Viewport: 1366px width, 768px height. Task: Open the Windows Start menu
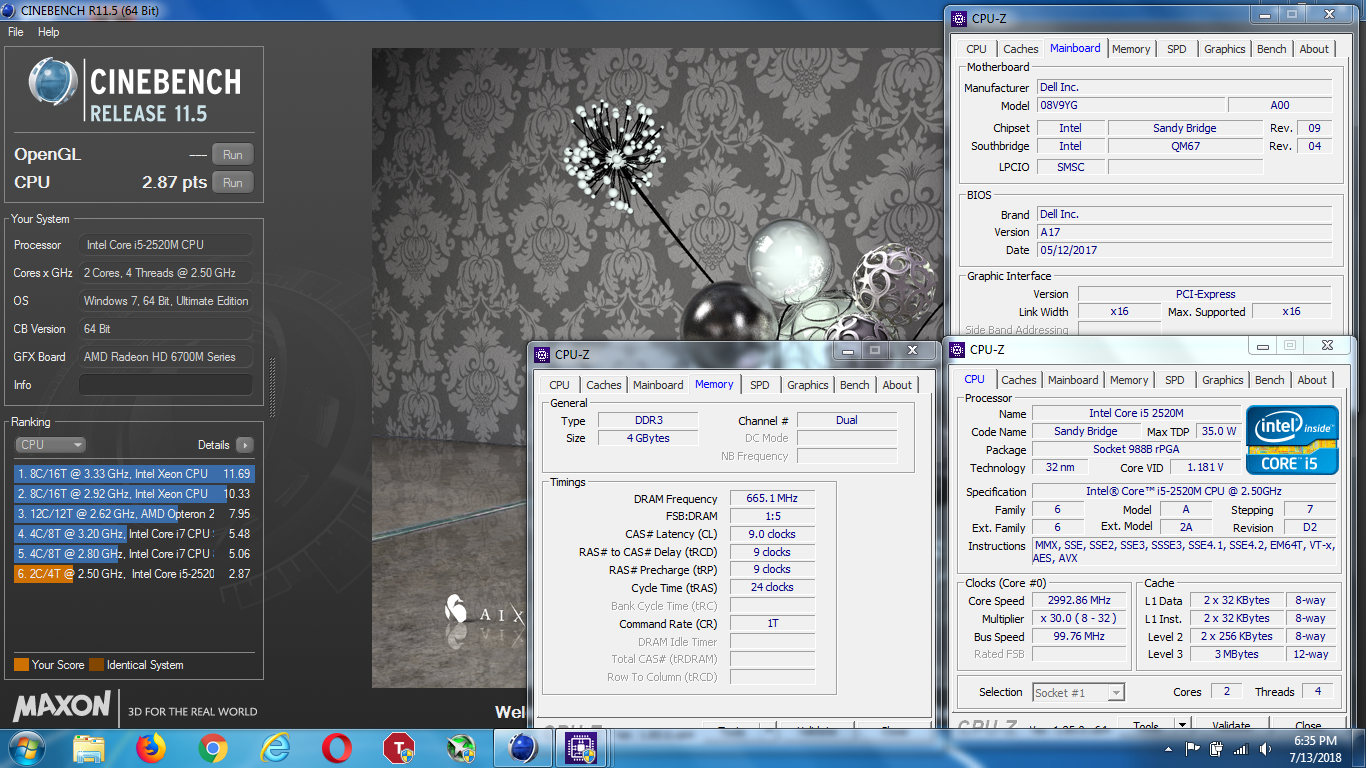pos(25,747)
